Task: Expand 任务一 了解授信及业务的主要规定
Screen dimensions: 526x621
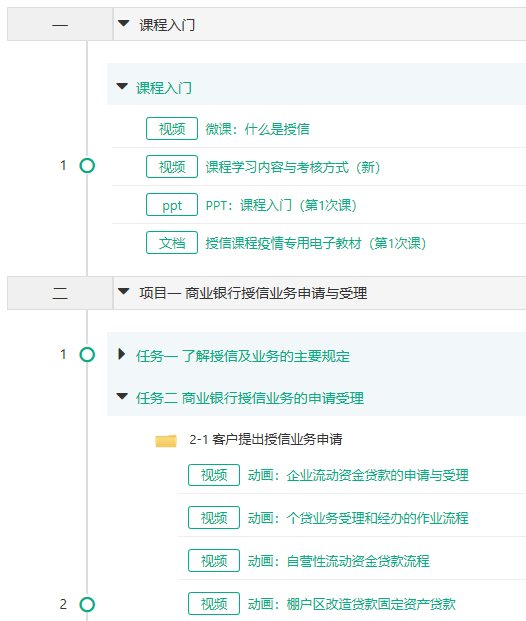Action: click(x=122, y=354)
